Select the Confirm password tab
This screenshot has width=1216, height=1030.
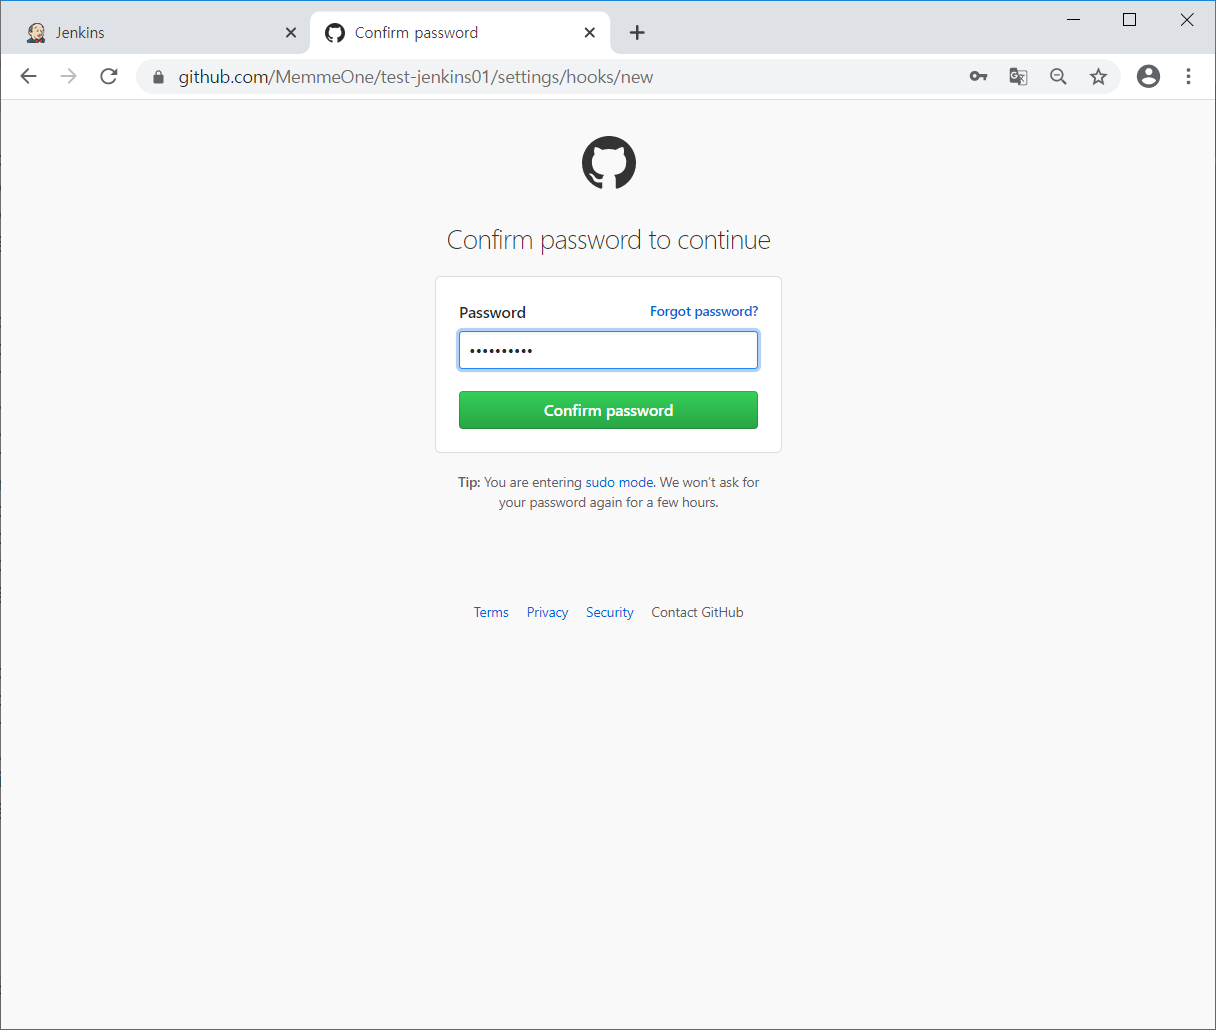(460, 33)
